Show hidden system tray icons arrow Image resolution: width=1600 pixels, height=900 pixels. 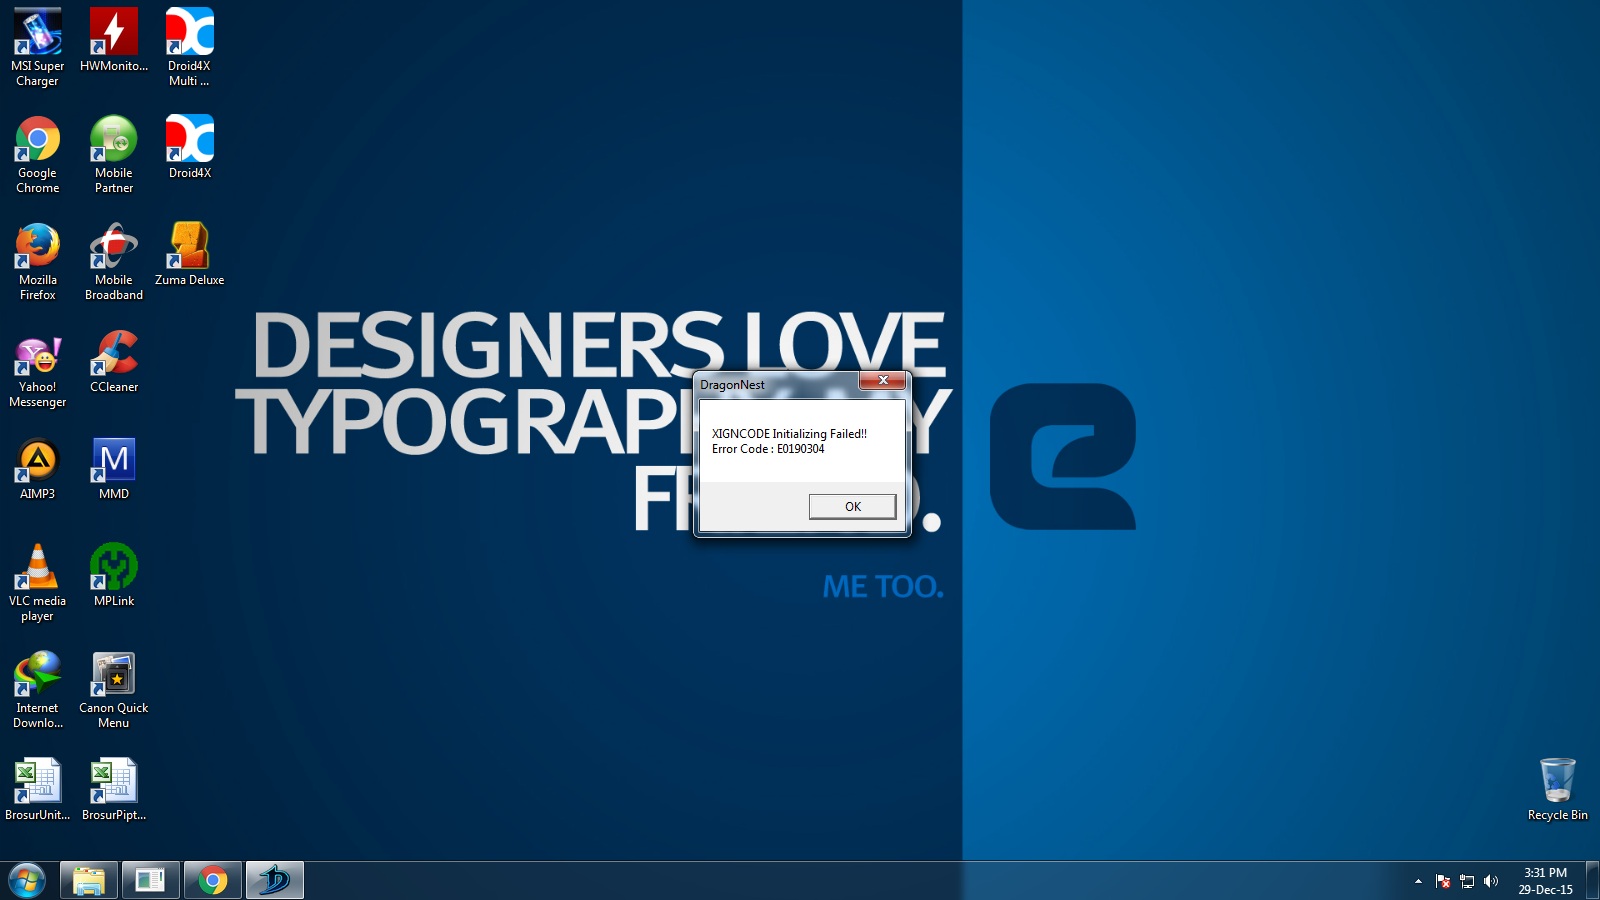(1418, 881)
